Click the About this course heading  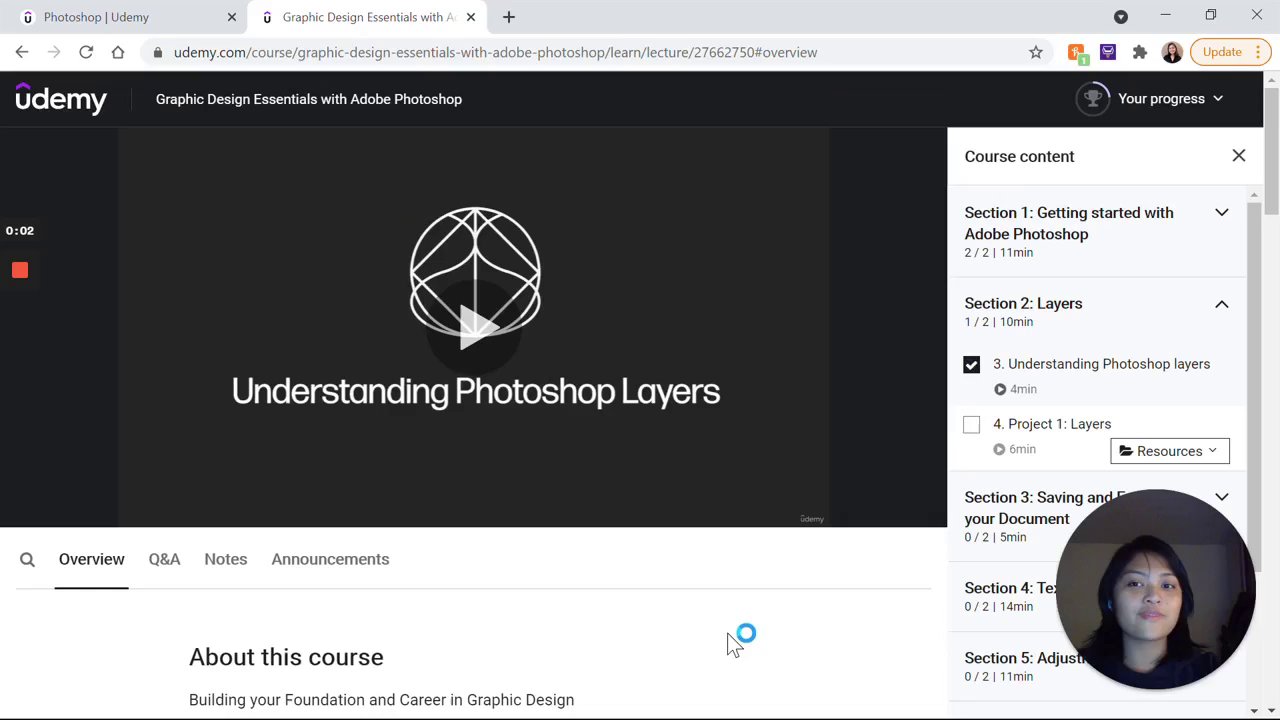click(x=286, y=657)
